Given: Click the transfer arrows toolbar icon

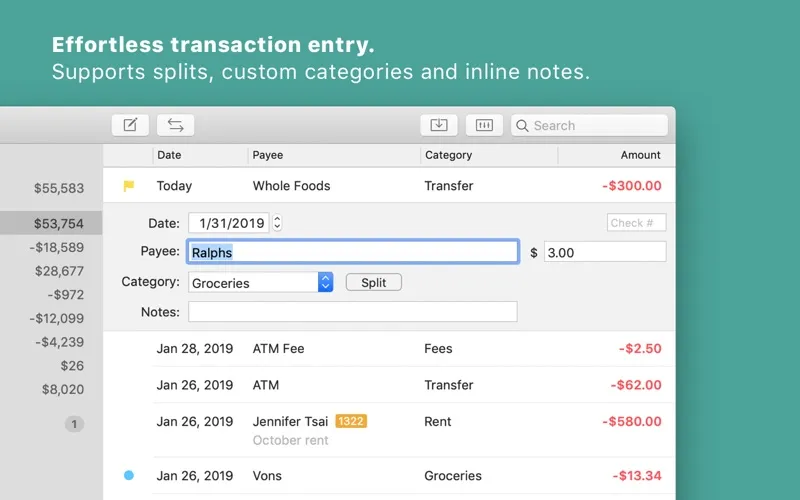Looking at the screenshot, I should tap(175, 125).
